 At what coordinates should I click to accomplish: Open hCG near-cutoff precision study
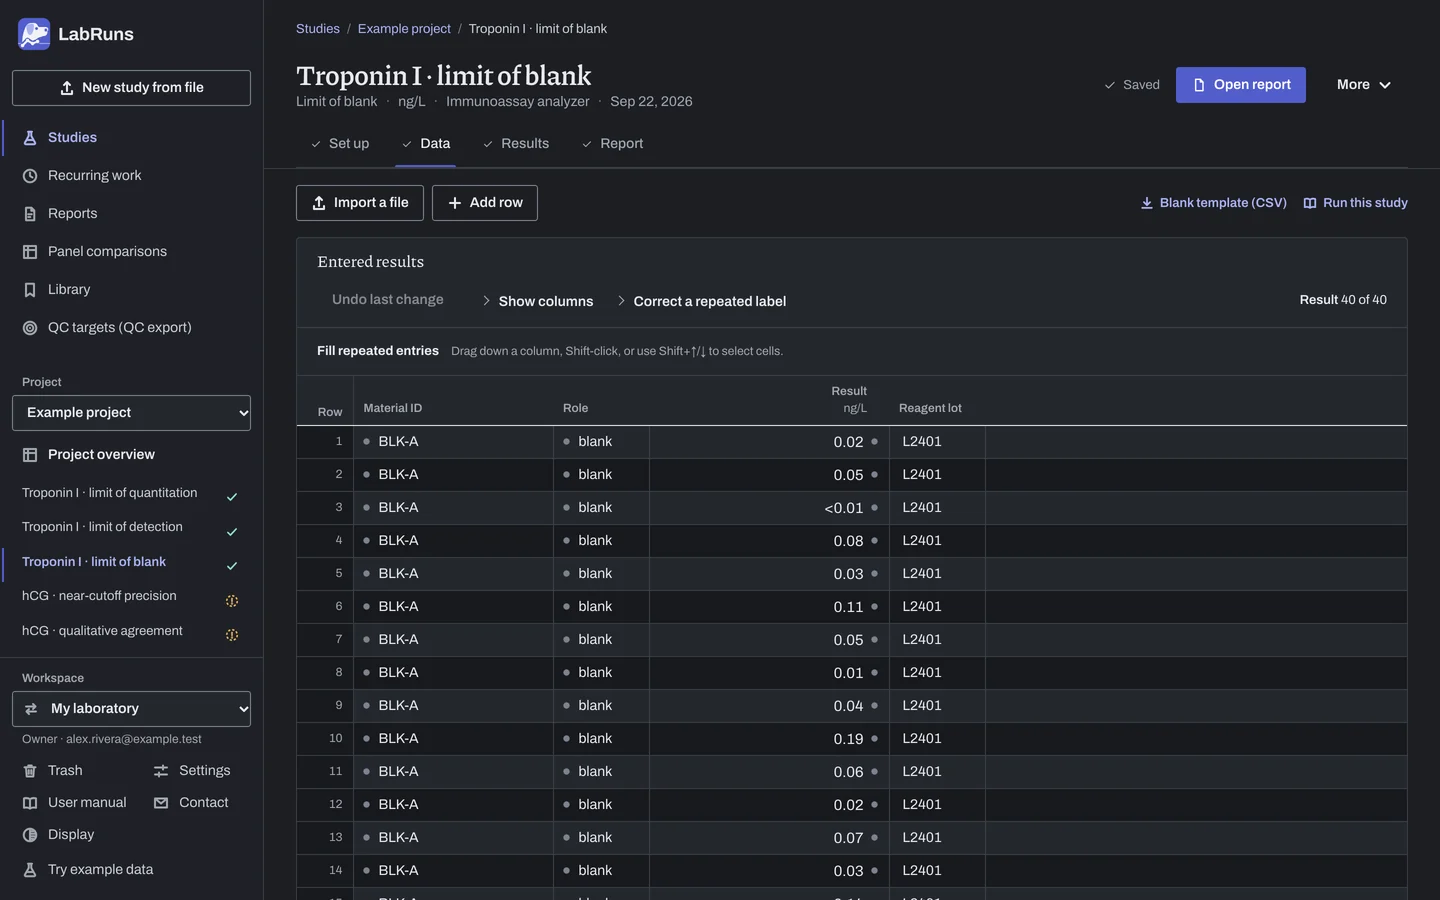tap(131, 596)
